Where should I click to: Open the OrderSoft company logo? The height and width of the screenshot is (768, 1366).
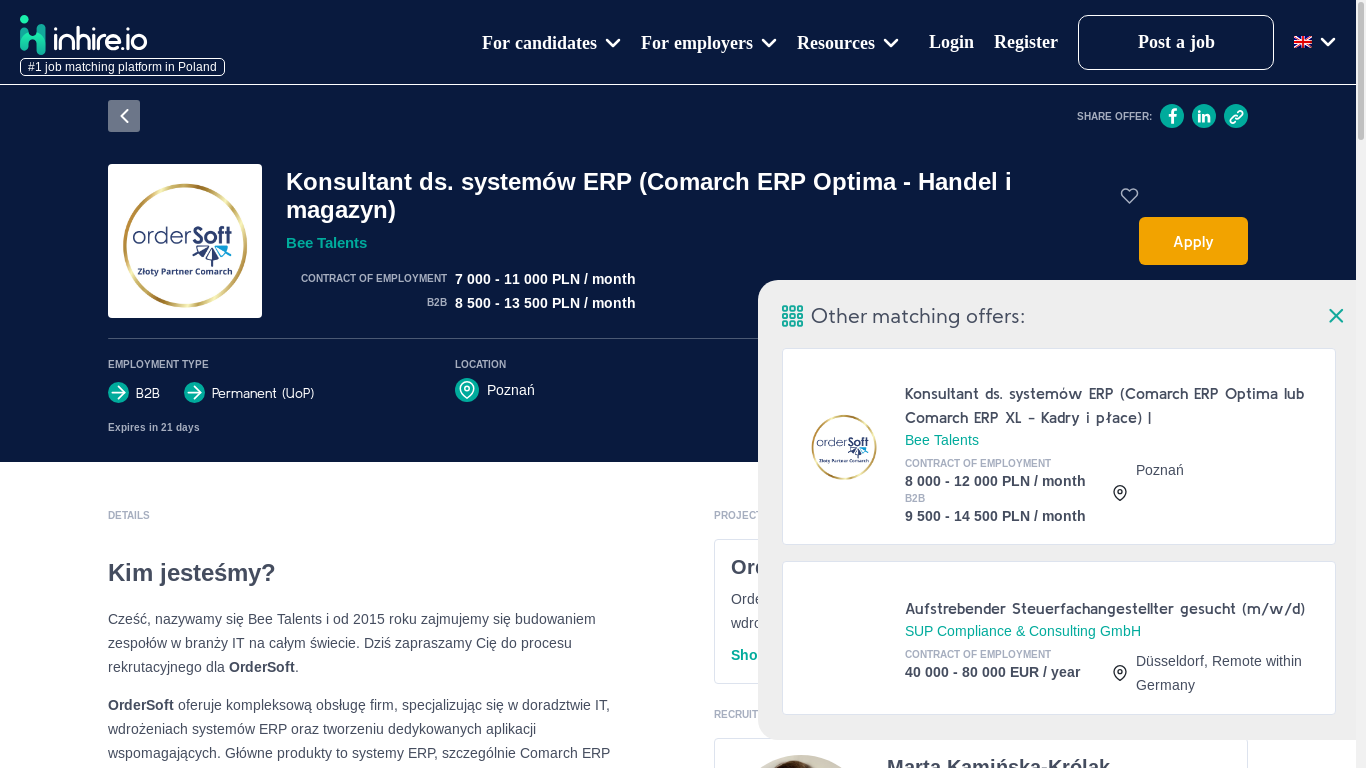(x=185, y=241)
